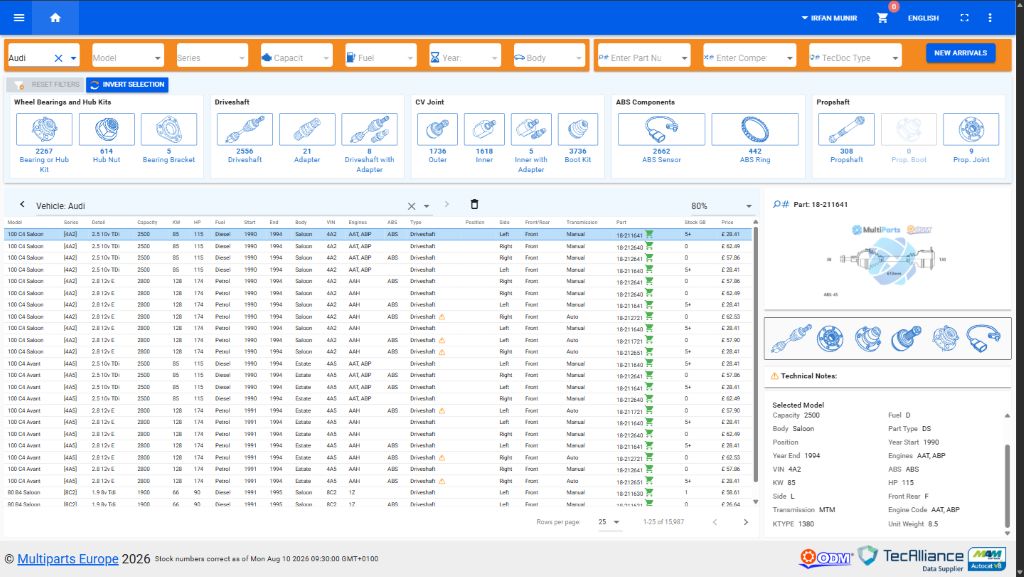The width and height of the screenshot is (1024, 577).
Task: Go to the home page icon
Action: point(56,18)
